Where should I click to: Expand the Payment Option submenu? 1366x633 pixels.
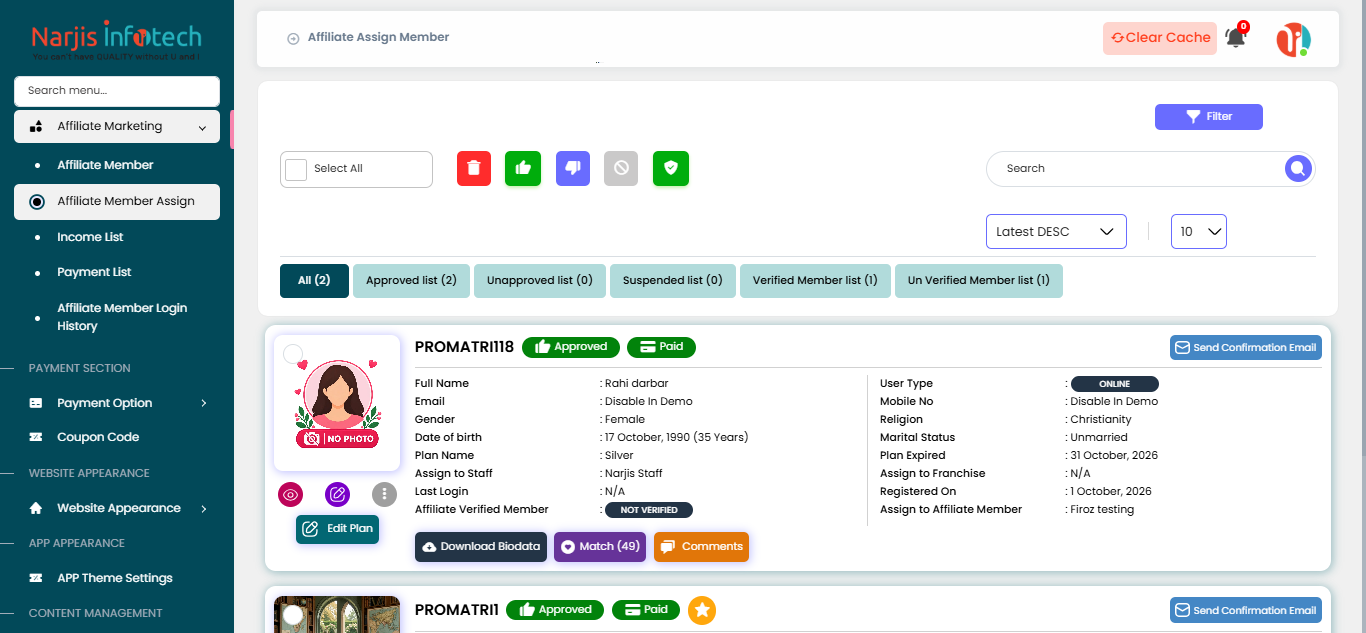point(203,403)
